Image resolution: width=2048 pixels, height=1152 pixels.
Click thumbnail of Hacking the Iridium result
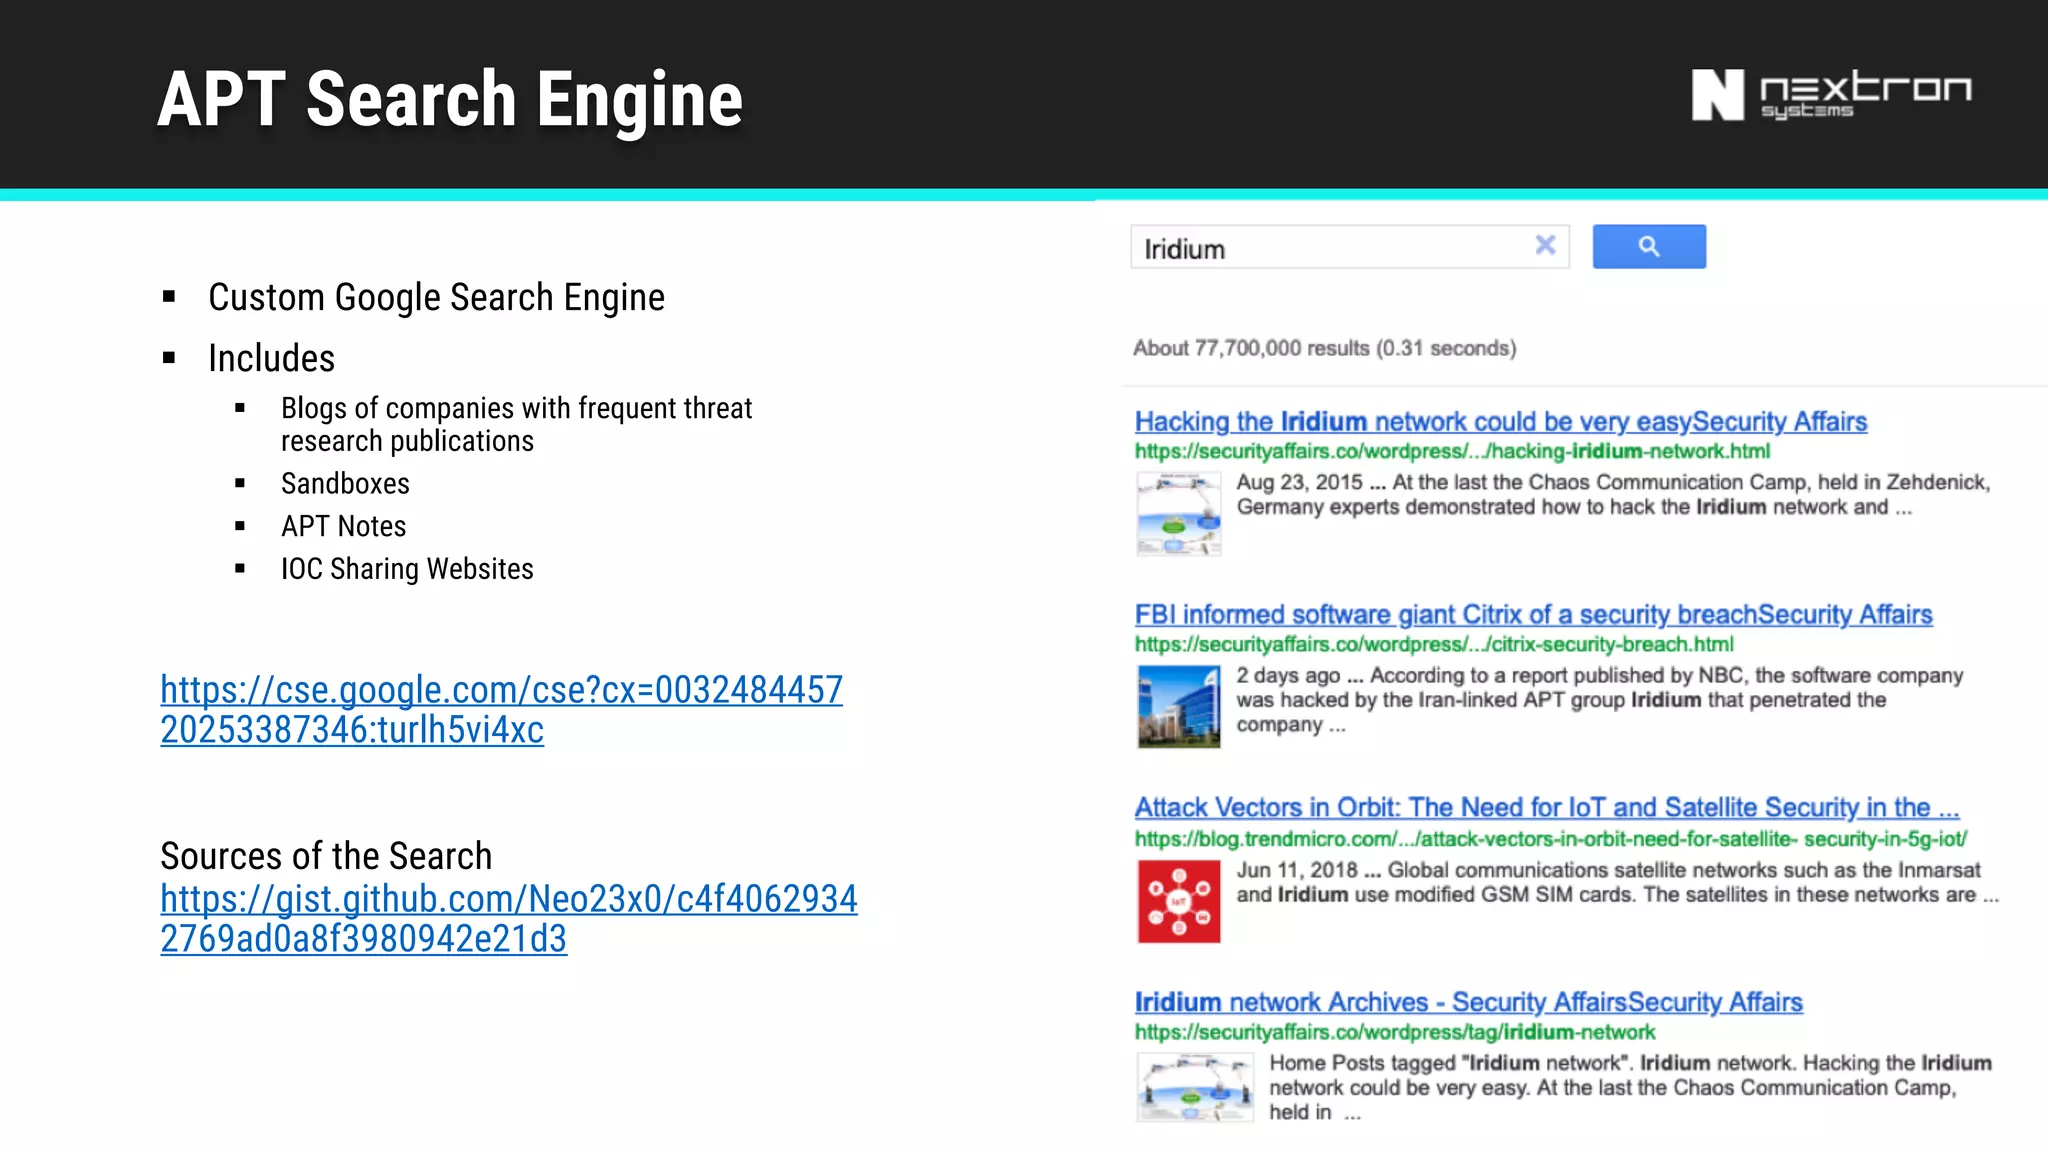point(1179,513)
